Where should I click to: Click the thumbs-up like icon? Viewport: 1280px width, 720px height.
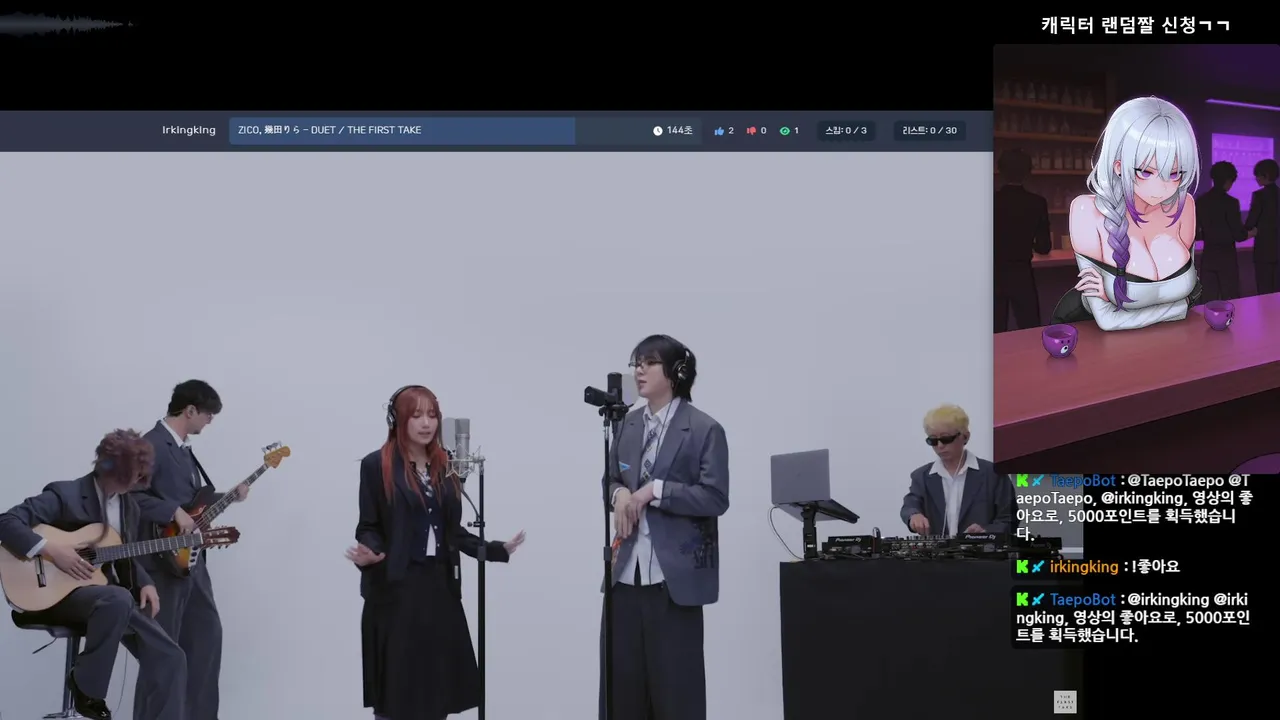click(719, 131)
